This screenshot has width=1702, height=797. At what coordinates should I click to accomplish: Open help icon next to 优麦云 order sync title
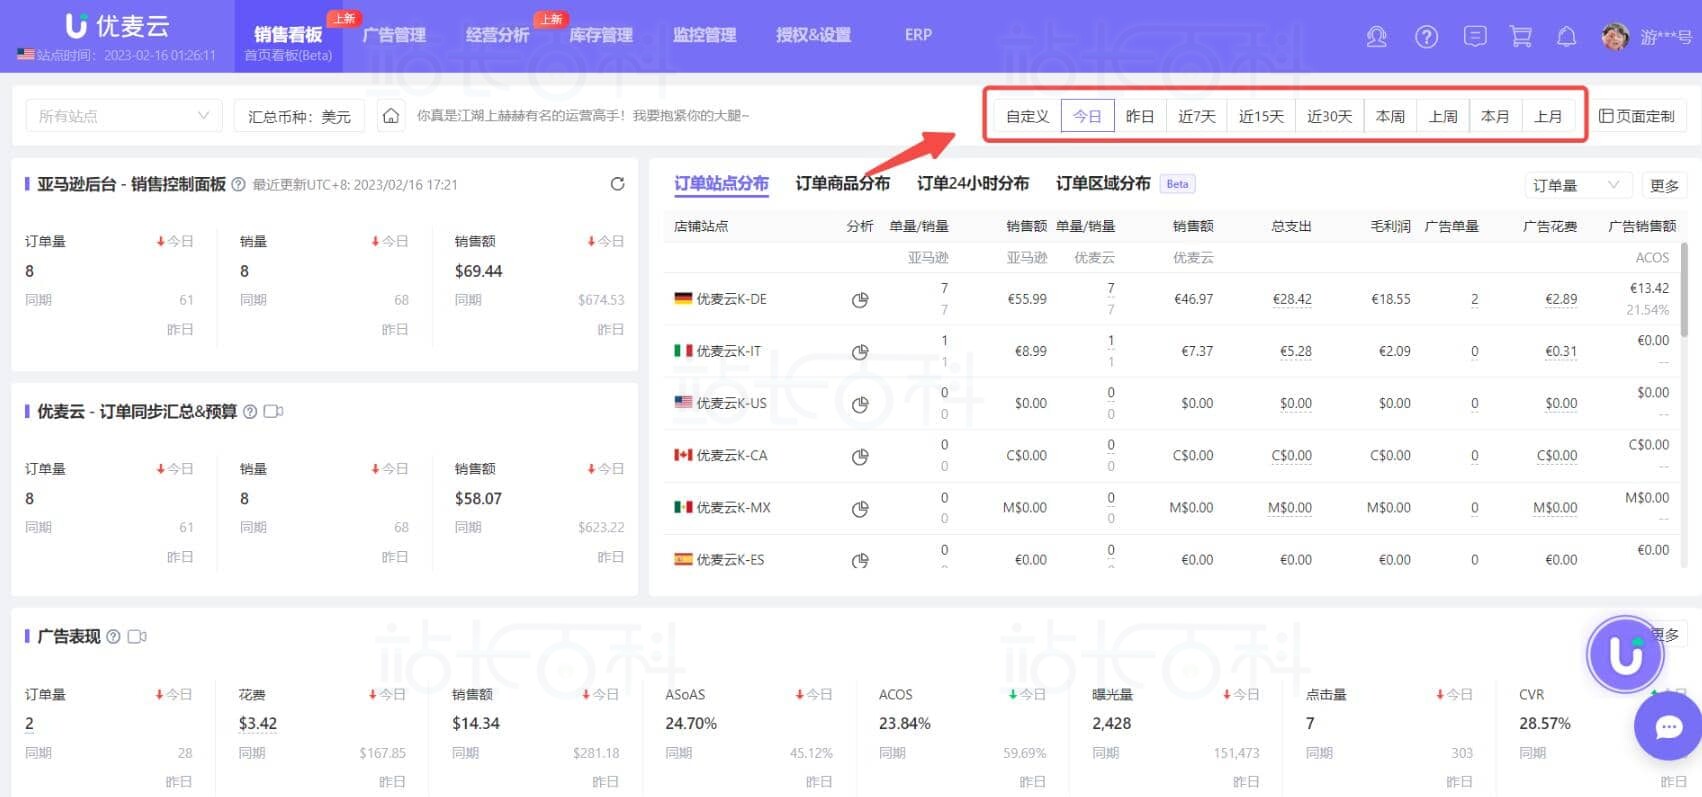250,412
